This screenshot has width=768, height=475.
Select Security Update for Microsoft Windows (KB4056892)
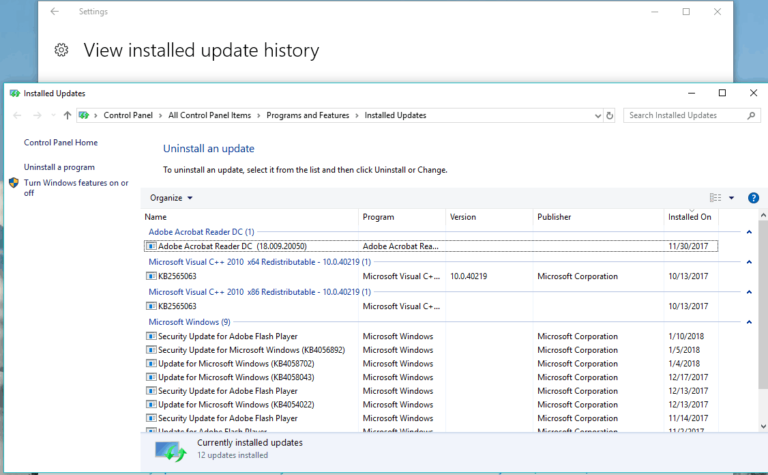(x=251, y=350)
